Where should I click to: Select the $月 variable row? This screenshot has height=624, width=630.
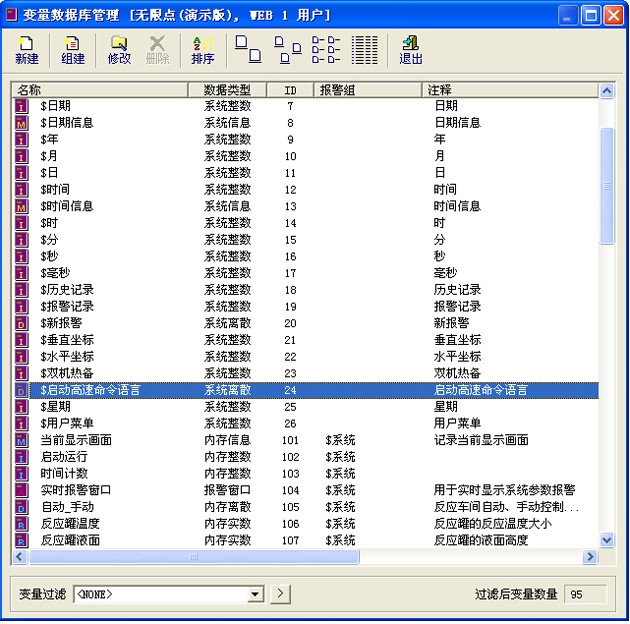[x=305, y=156]
